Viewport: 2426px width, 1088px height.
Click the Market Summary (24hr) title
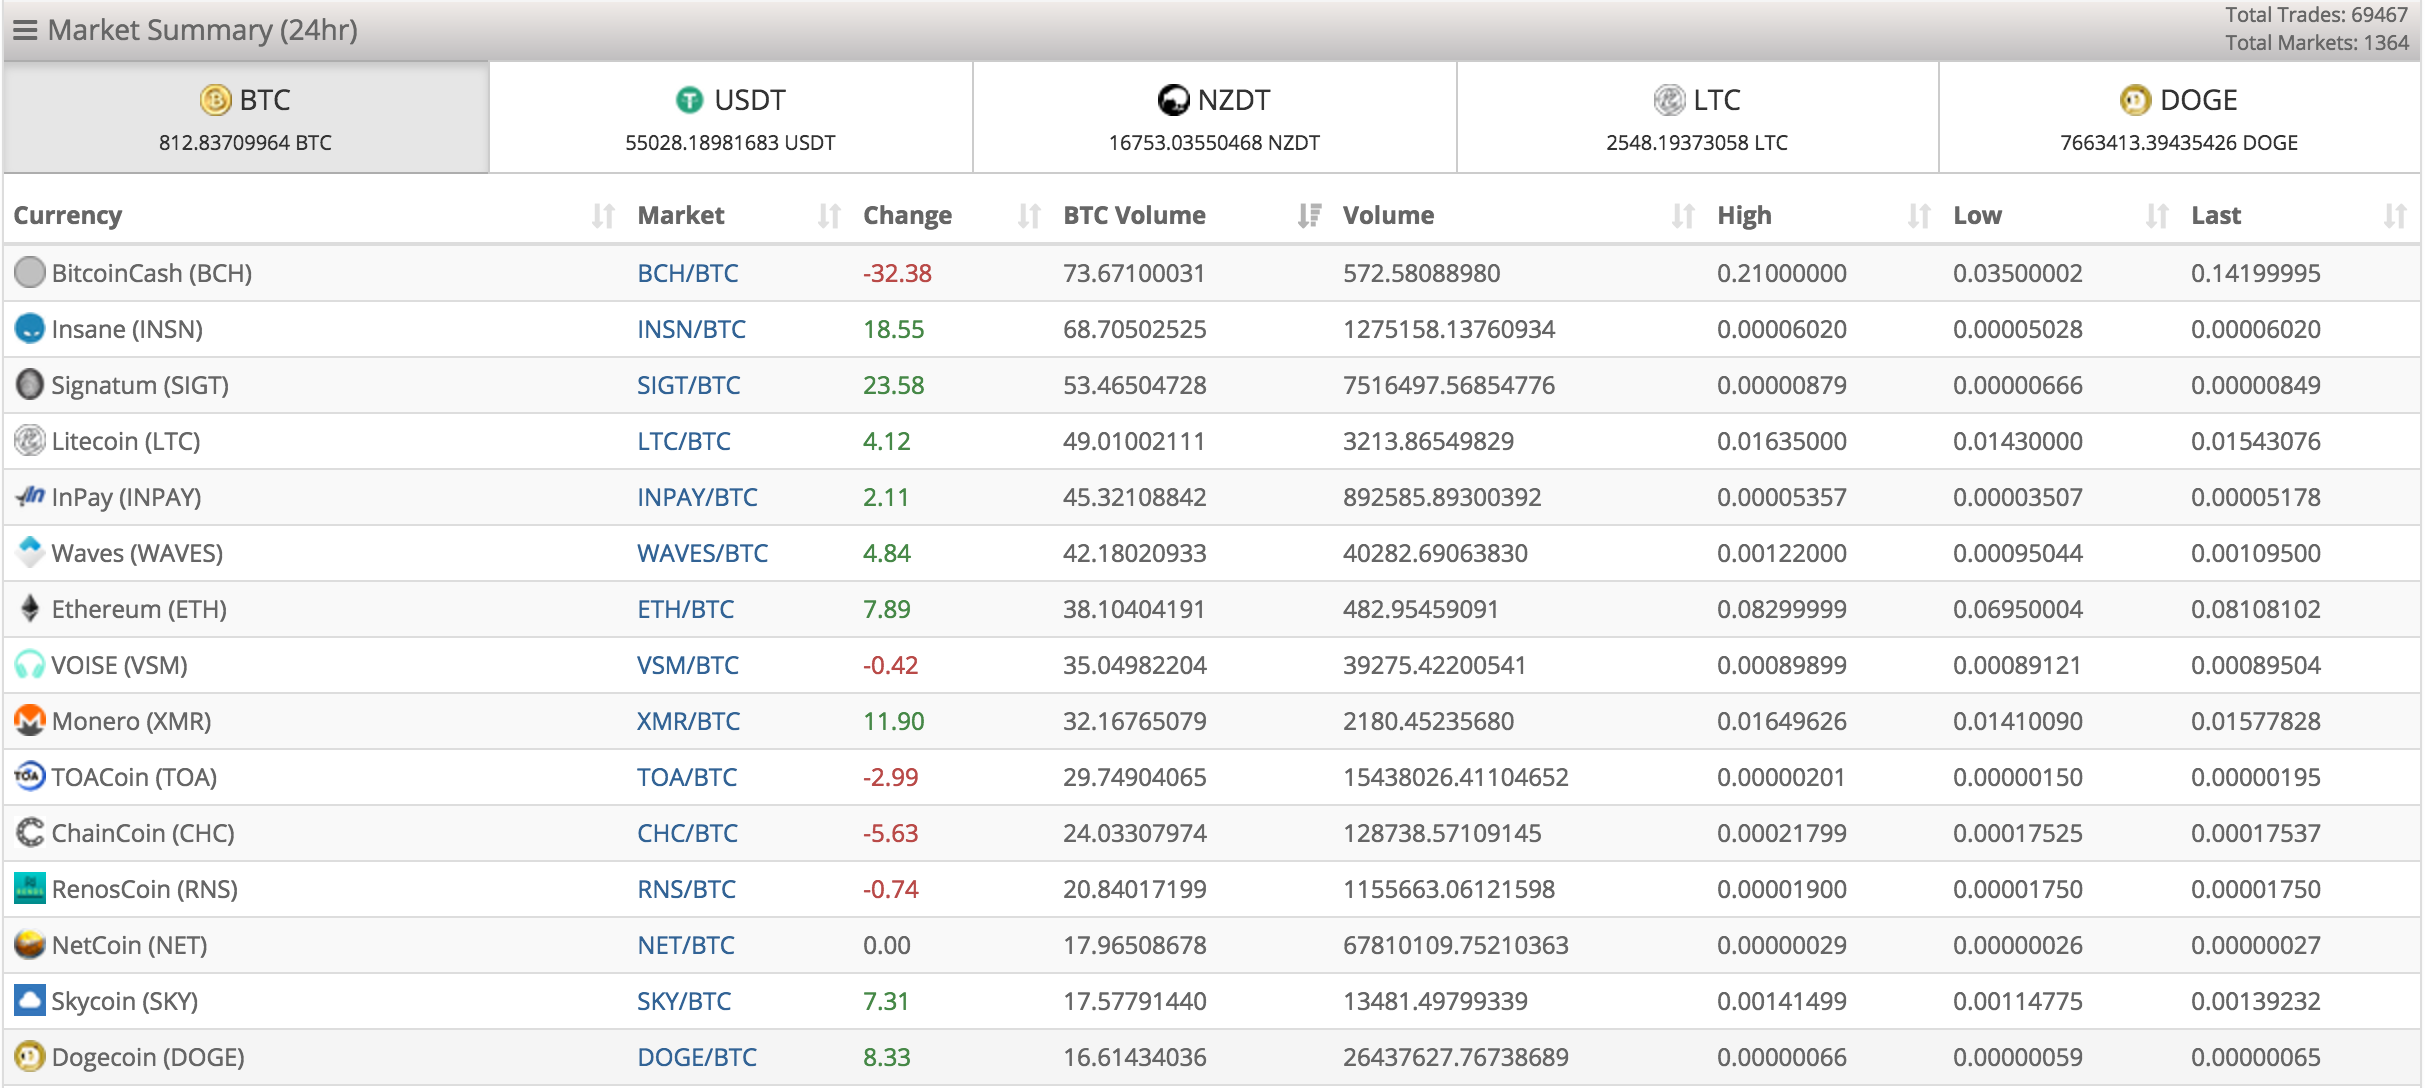pos(202,30)
